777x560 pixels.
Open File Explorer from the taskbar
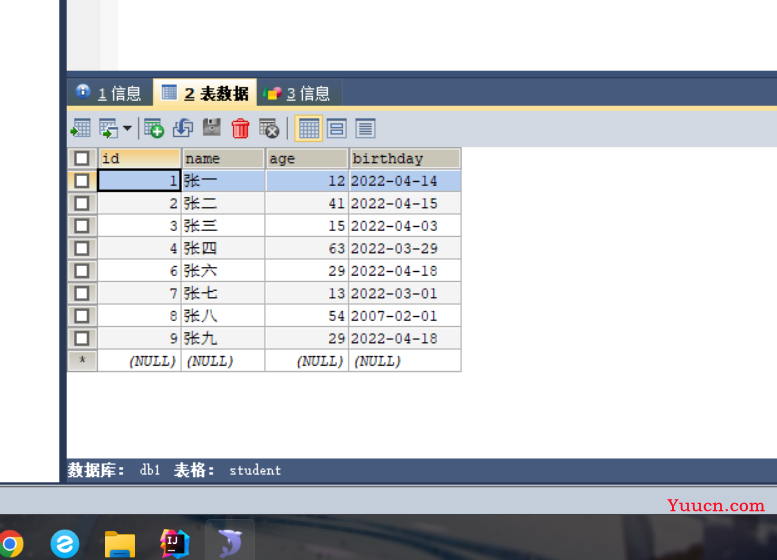(x=119, y=544)
